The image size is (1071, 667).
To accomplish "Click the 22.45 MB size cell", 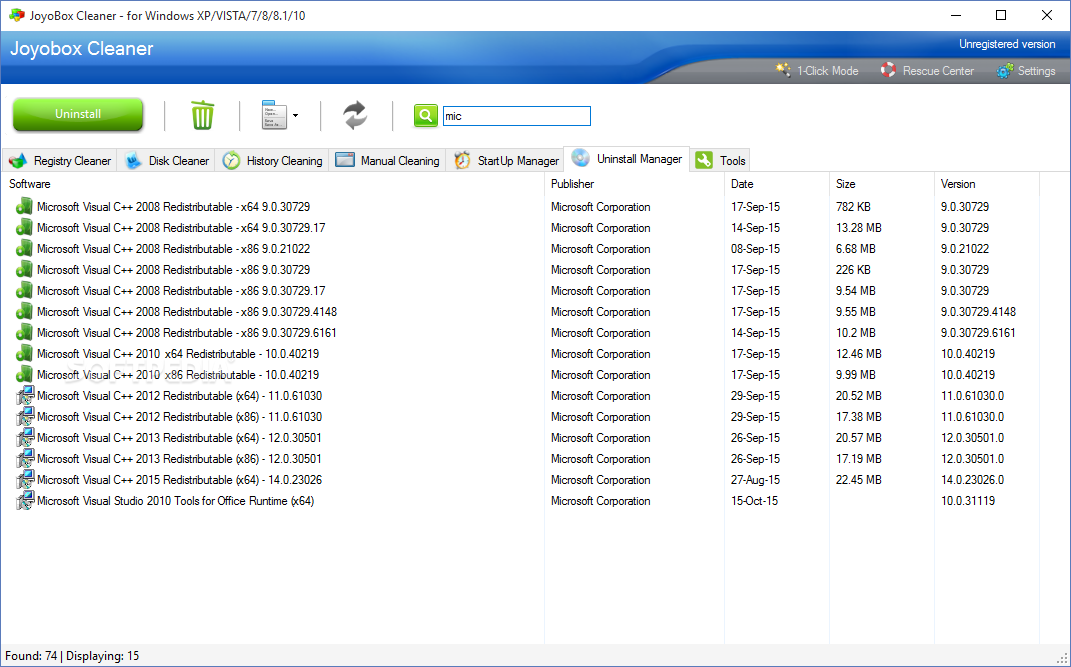I will click(x=859, y=480).
